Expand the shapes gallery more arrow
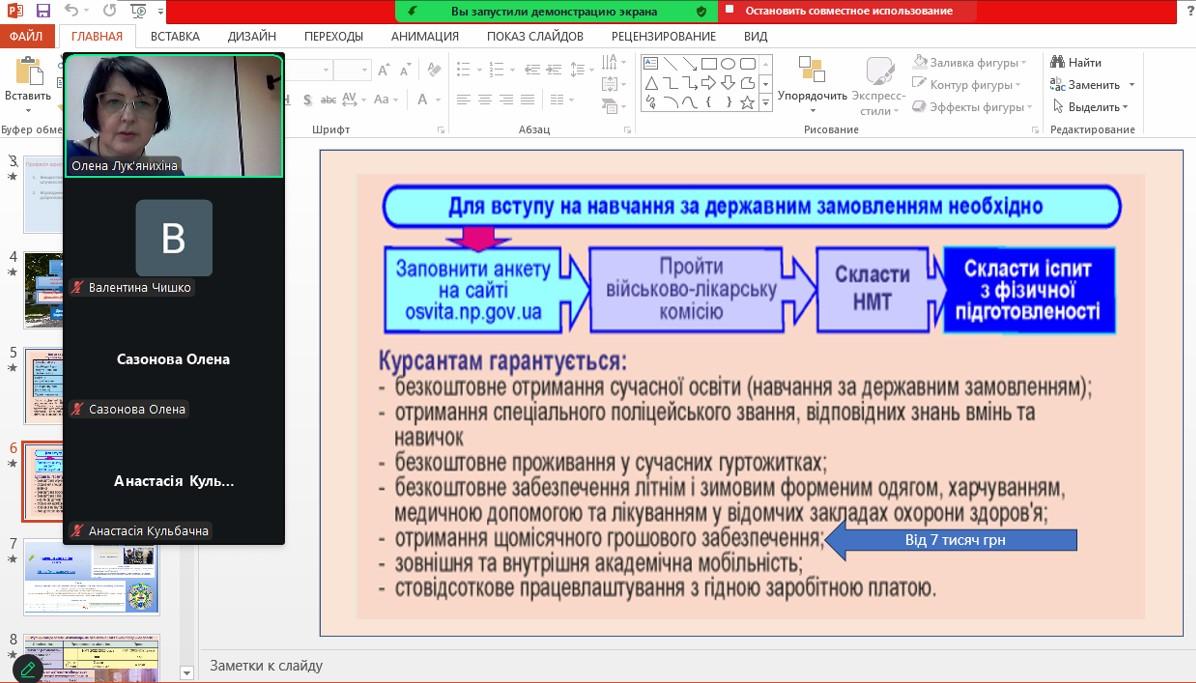This screenshot has height=683, width=1196. point(766,102)
